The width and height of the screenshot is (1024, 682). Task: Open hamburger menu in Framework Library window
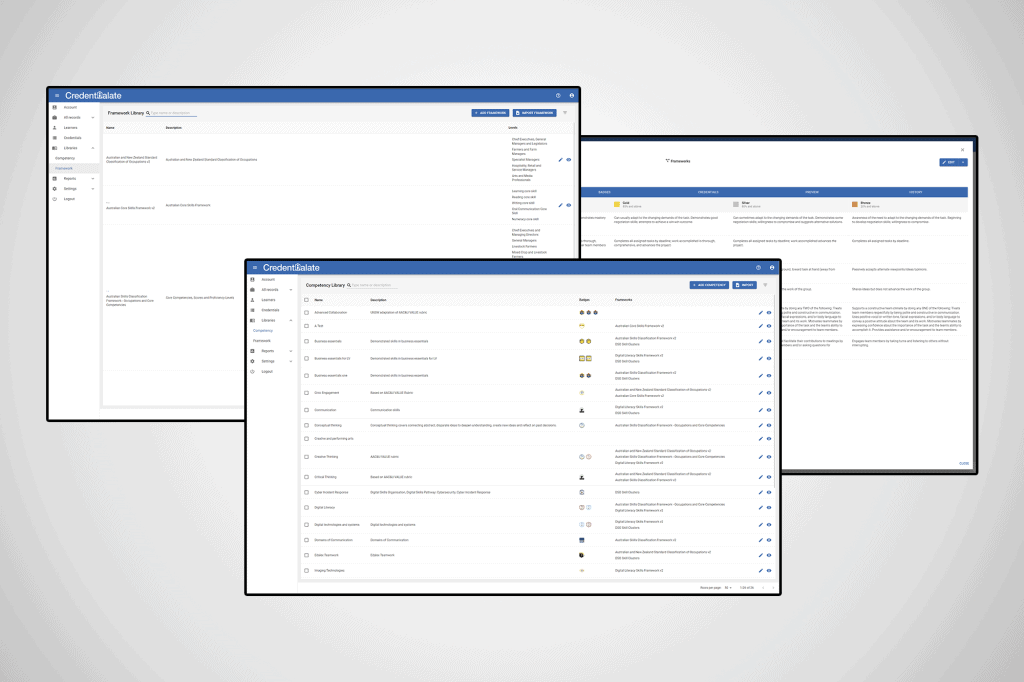click(57, 95)
